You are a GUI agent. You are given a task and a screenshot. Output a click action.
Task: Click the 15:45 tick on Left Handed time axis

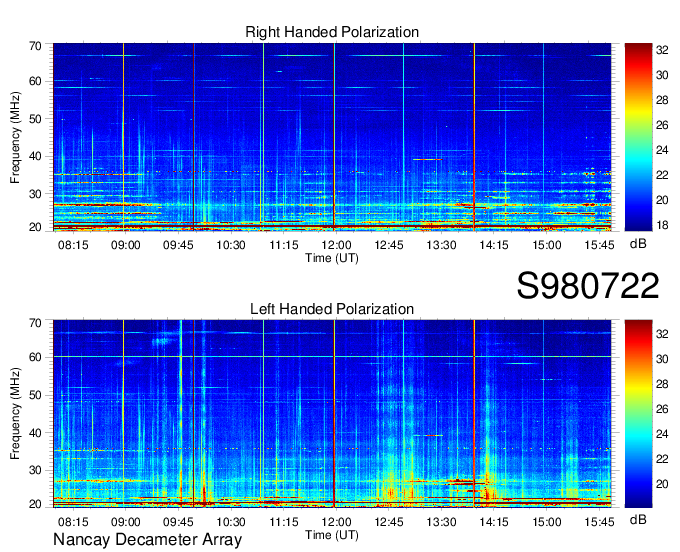tap(599, 522)
